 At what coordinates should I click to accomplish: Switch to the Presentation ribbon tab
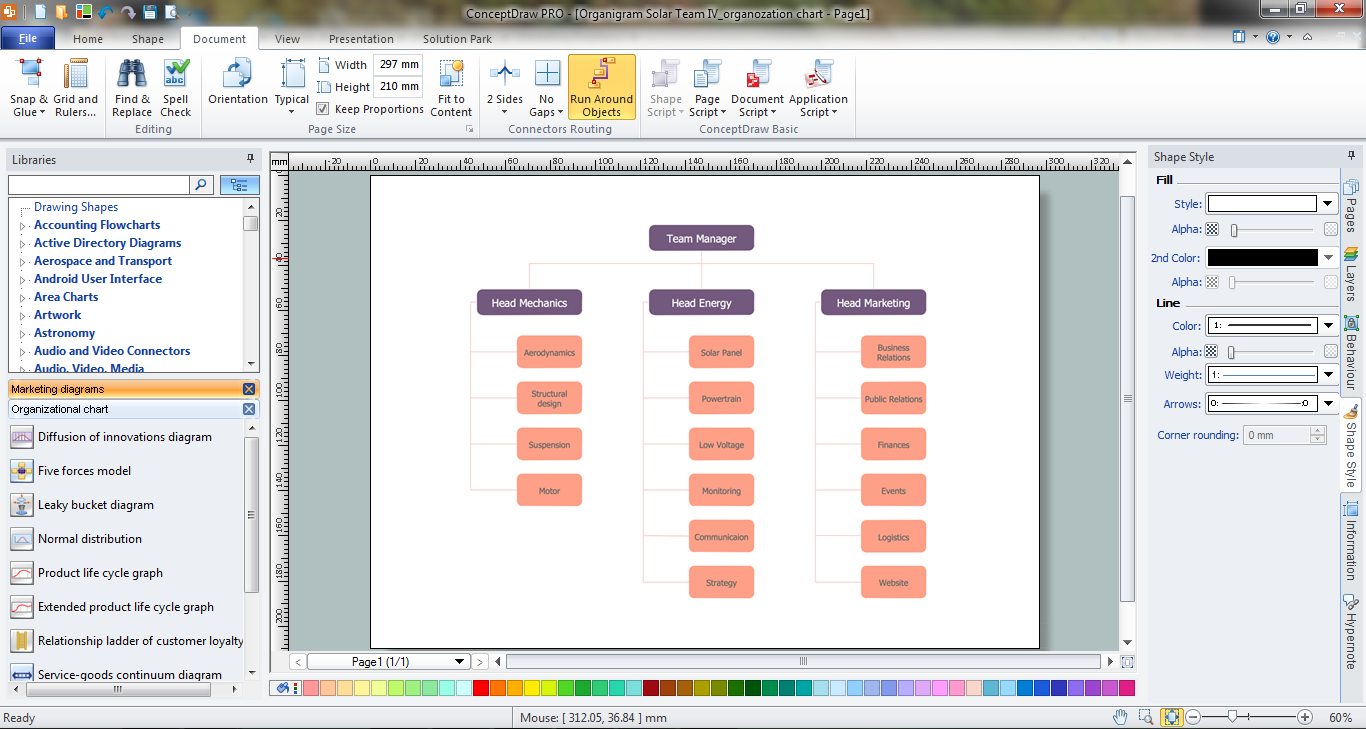[361, 39]
